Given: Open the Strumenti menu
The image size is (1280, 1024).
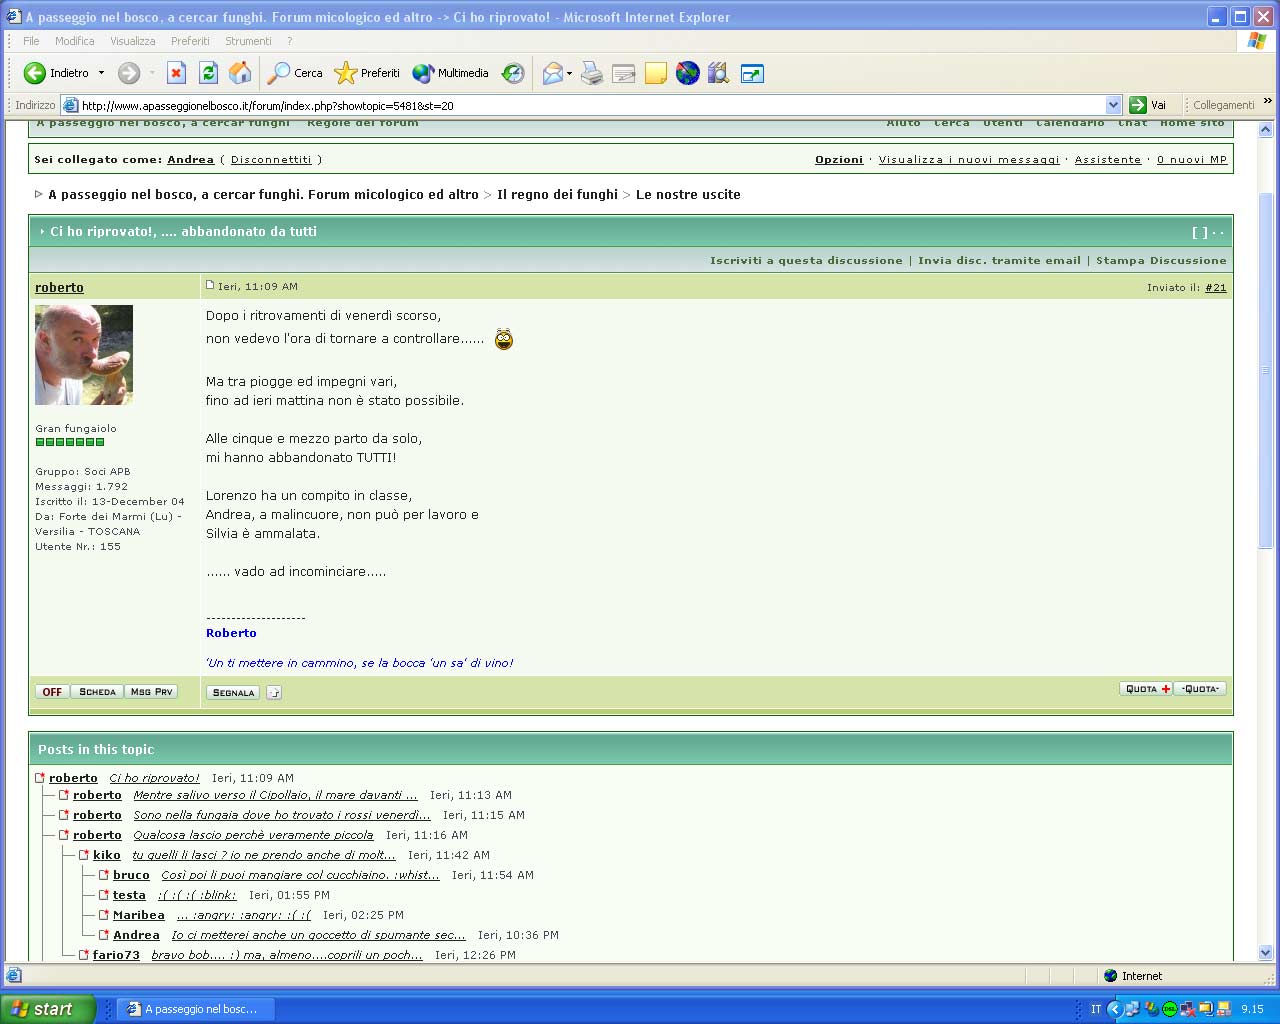Looking at the screenshot, I should 247,41.
